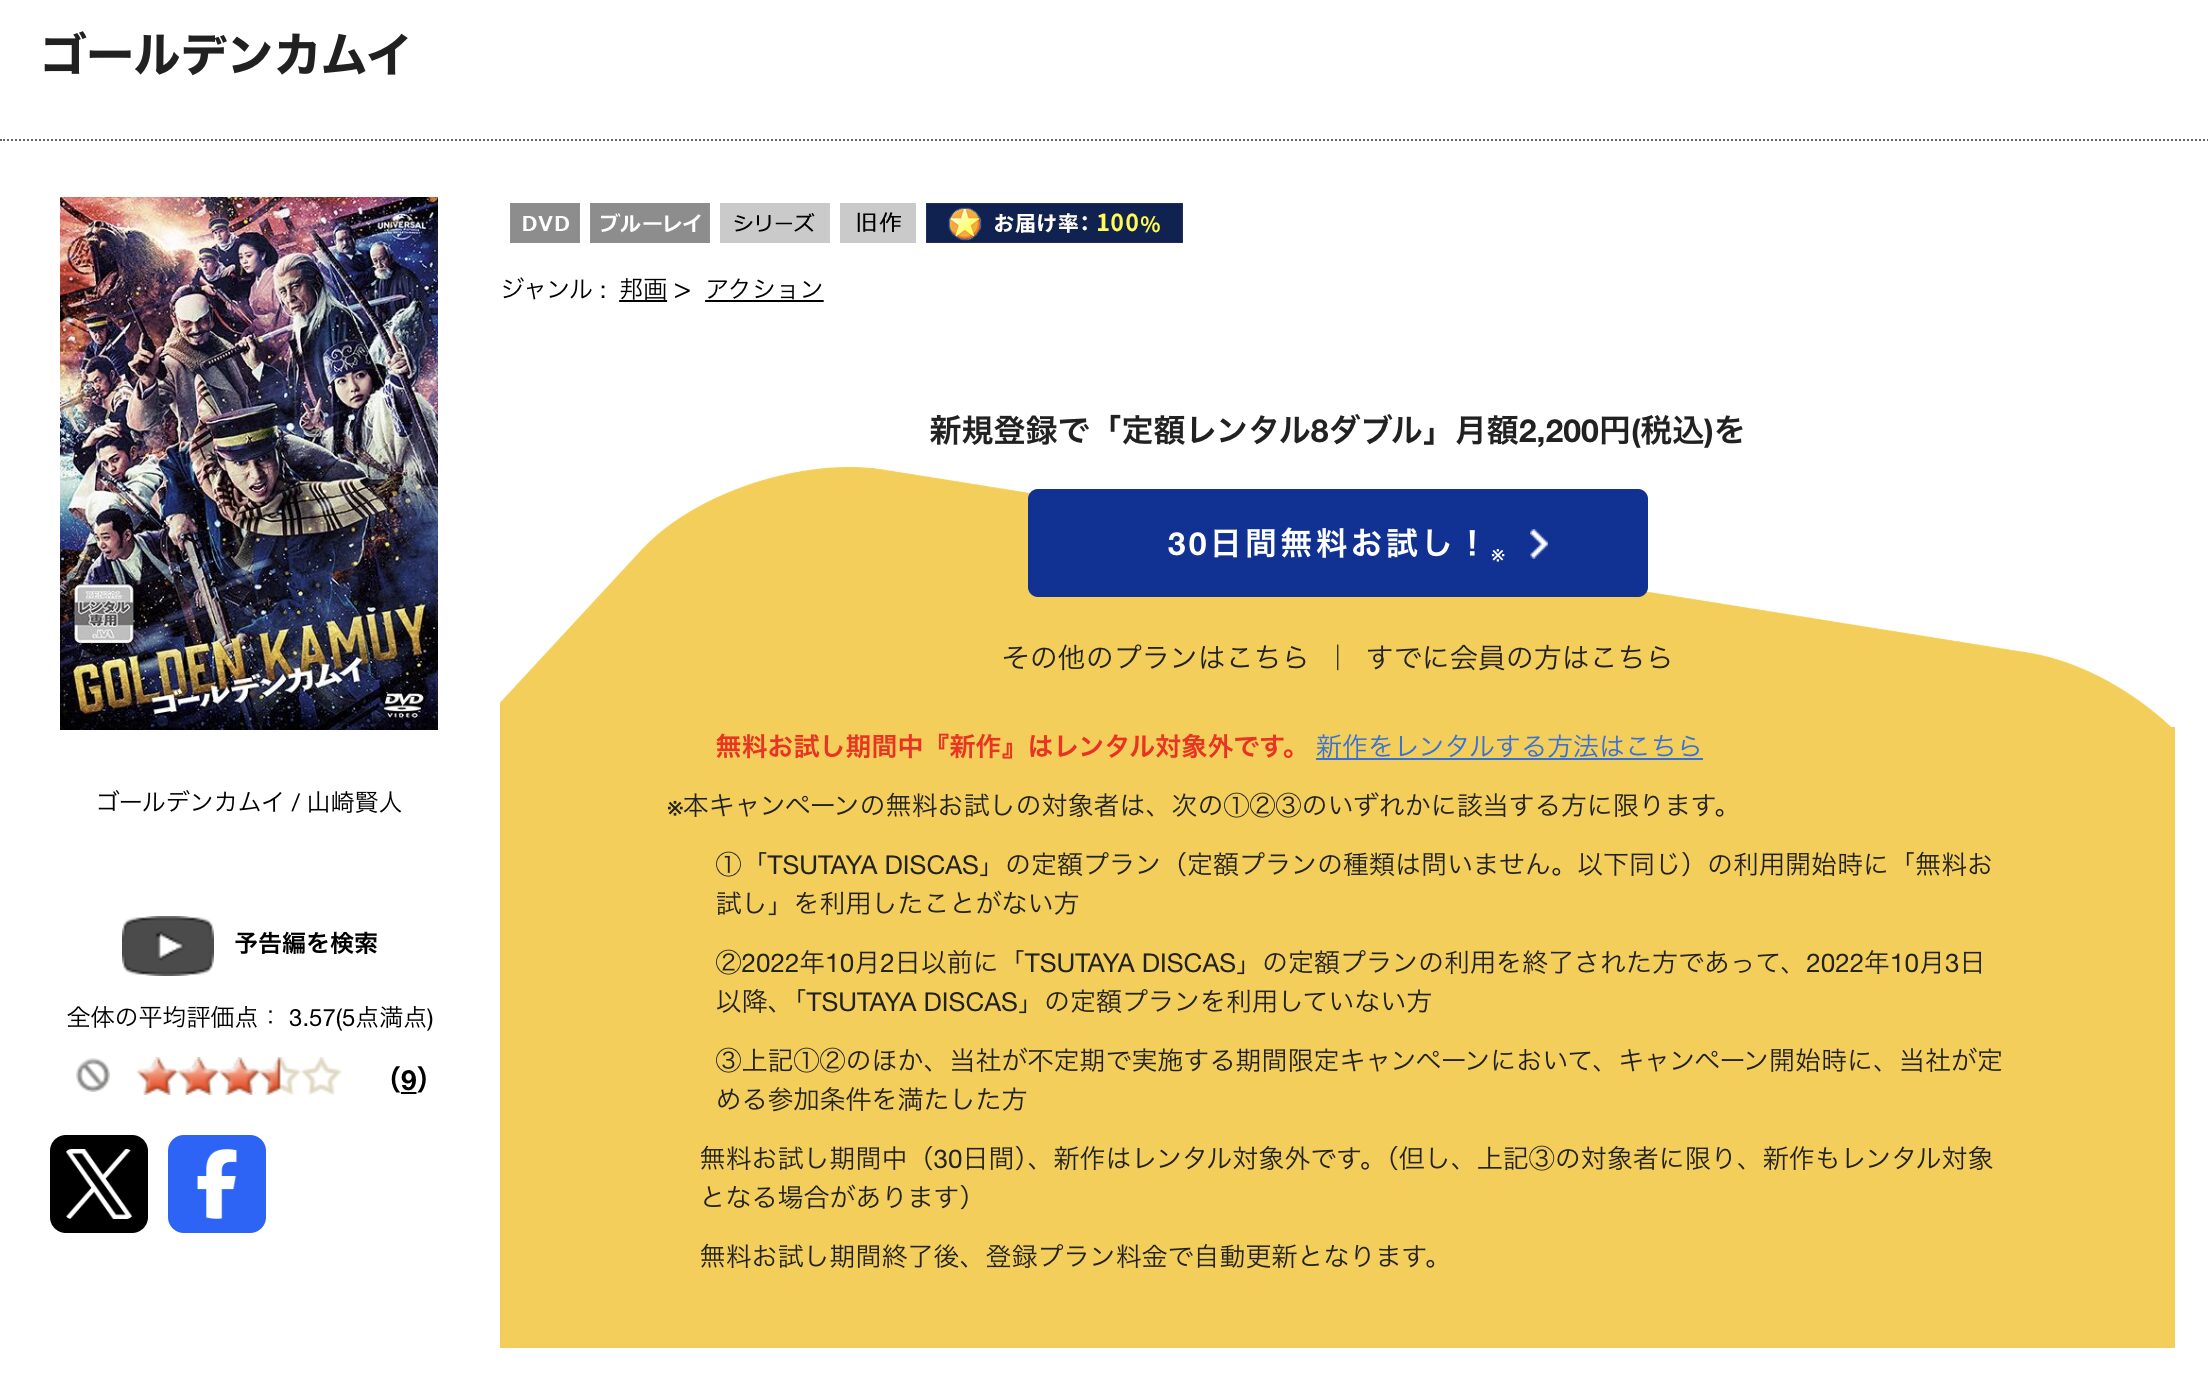Click the DVD format label
Screen dimensions: 2208x1382
click(x=544, y=223)
